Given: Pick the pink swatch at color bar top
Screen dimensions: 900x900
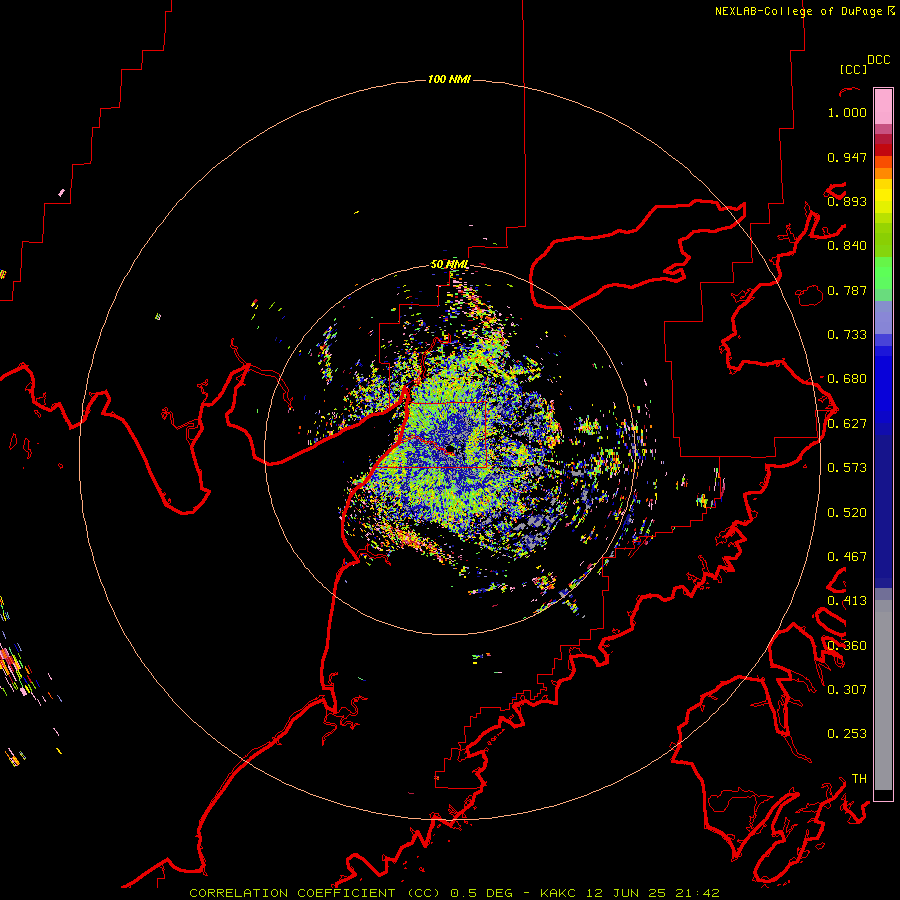Looking at the screenshot, I should (883, 107).
